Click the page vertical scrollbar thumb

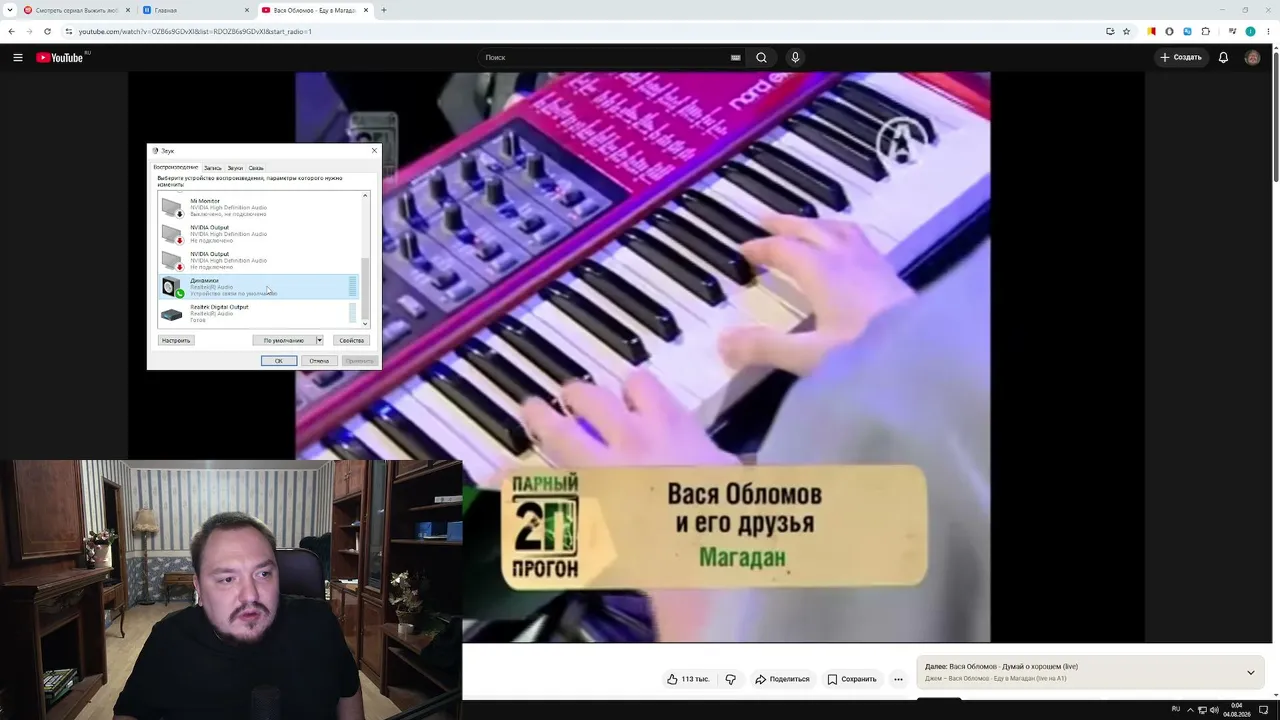pos(1275,115)
